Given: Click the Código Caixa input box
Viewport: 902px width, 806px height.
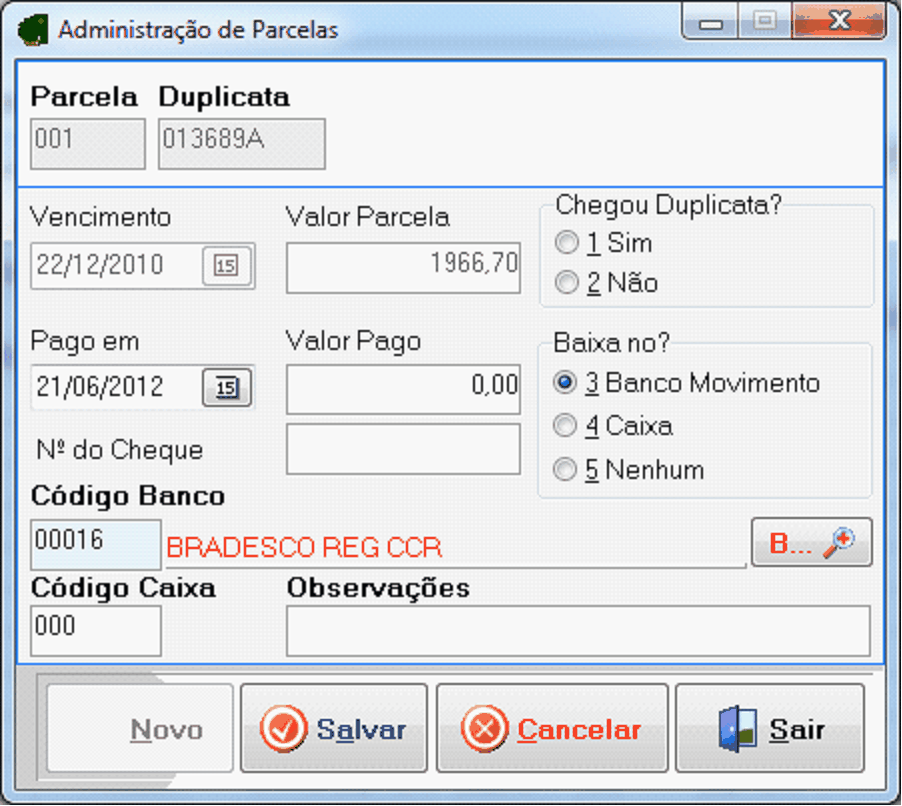Looking at the screenshot, I should pyautogui.click(x=95, y=630).
